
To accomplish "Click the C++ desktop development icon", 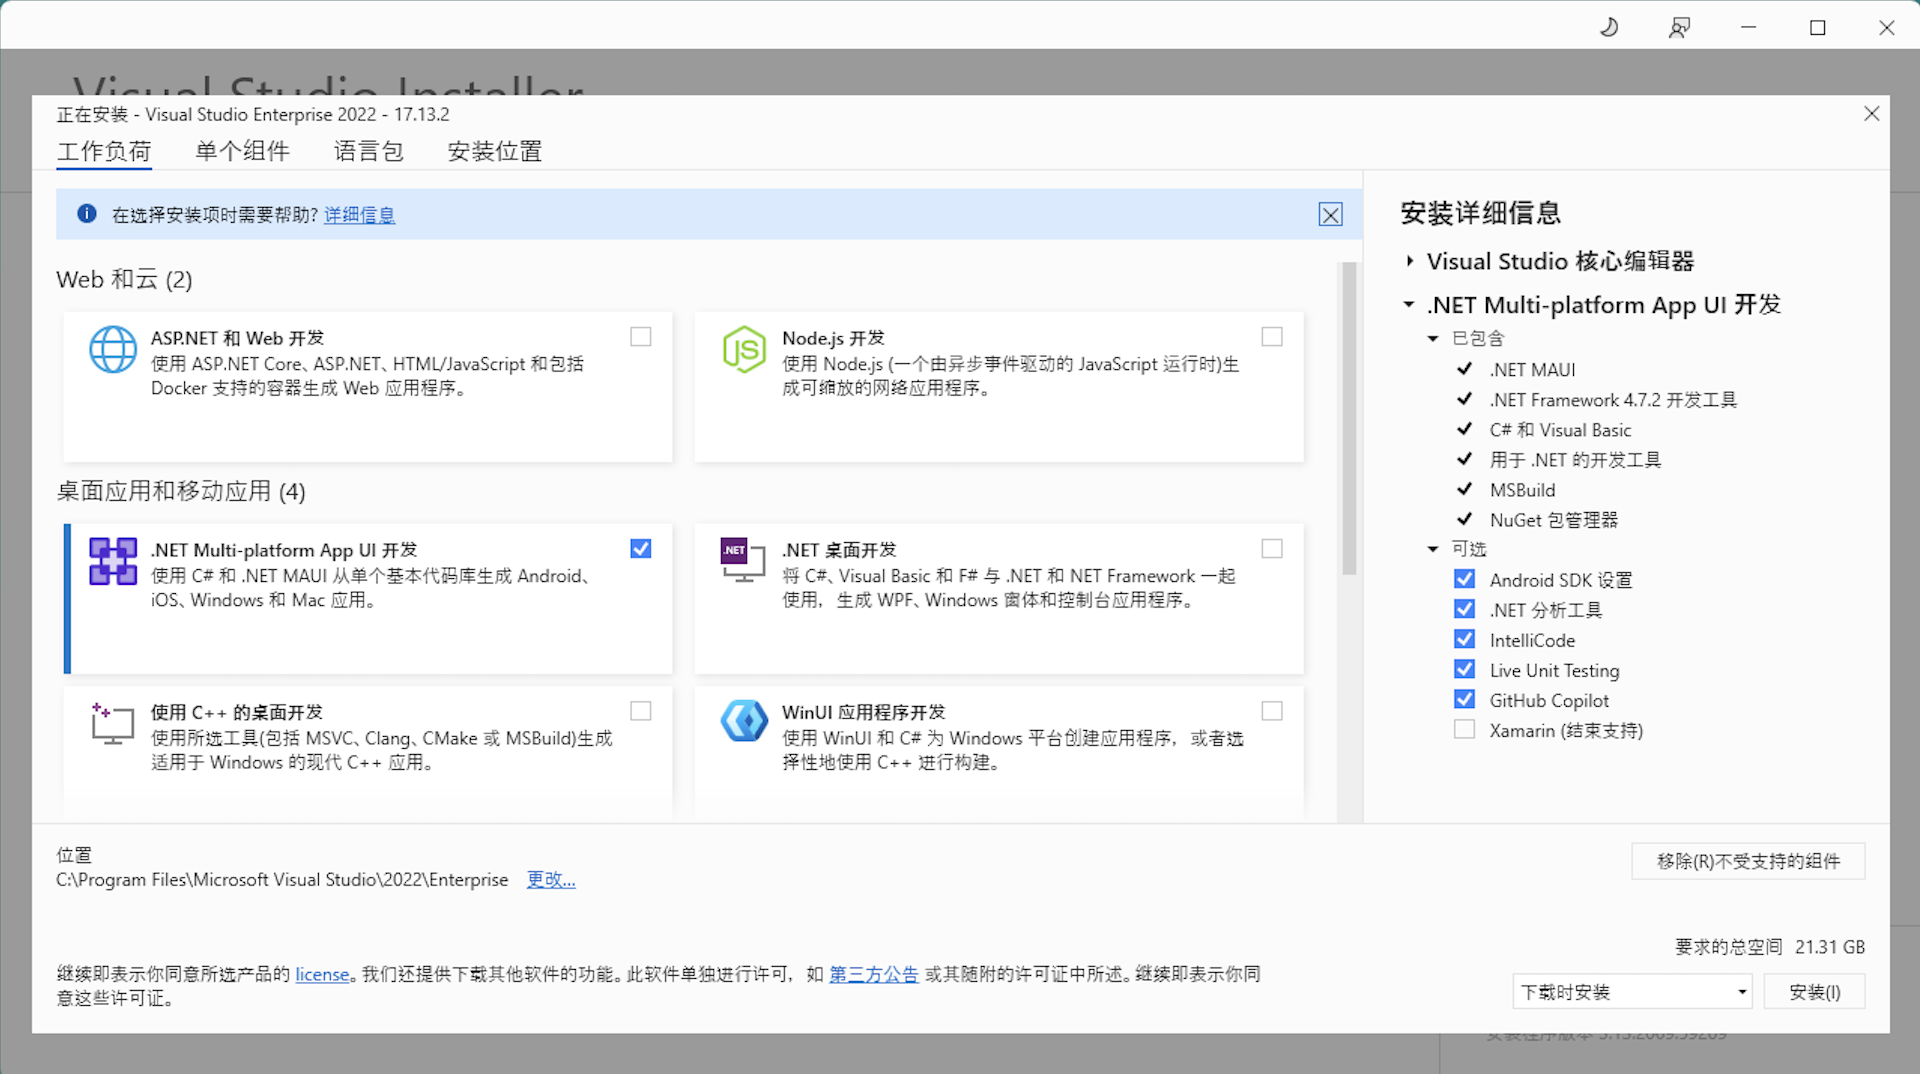I will coord(113,723).
